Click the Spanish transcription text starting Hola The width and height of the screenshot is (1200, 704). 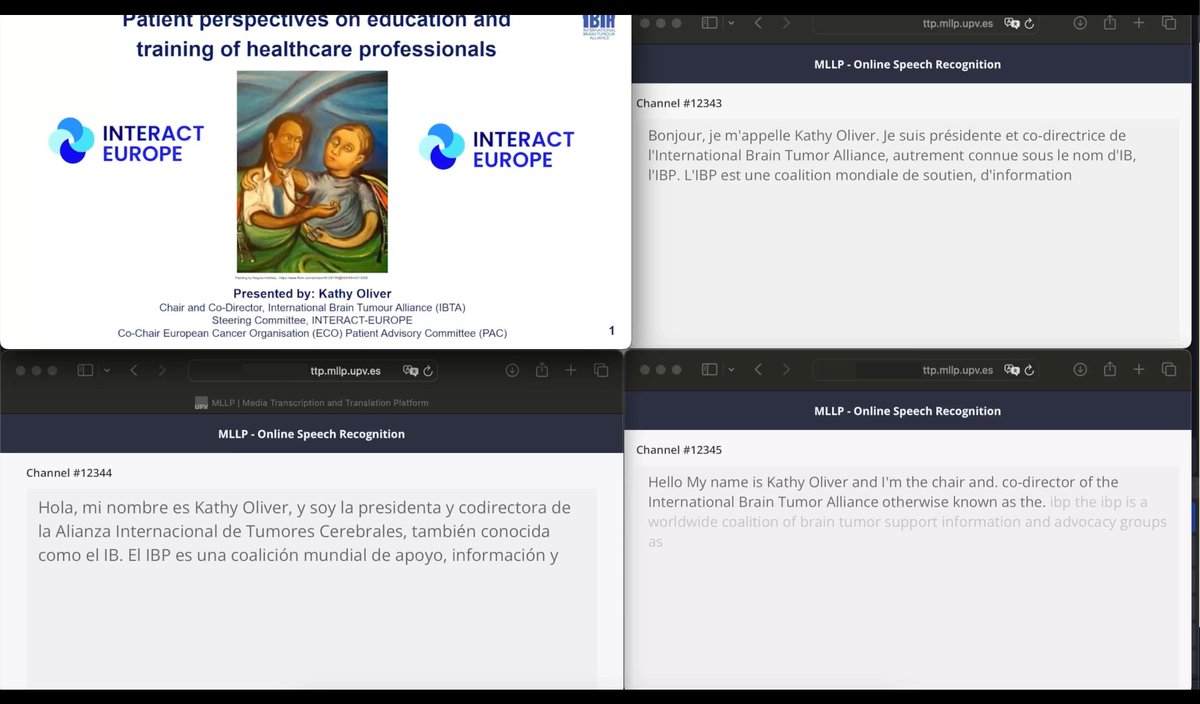[305, 531]
